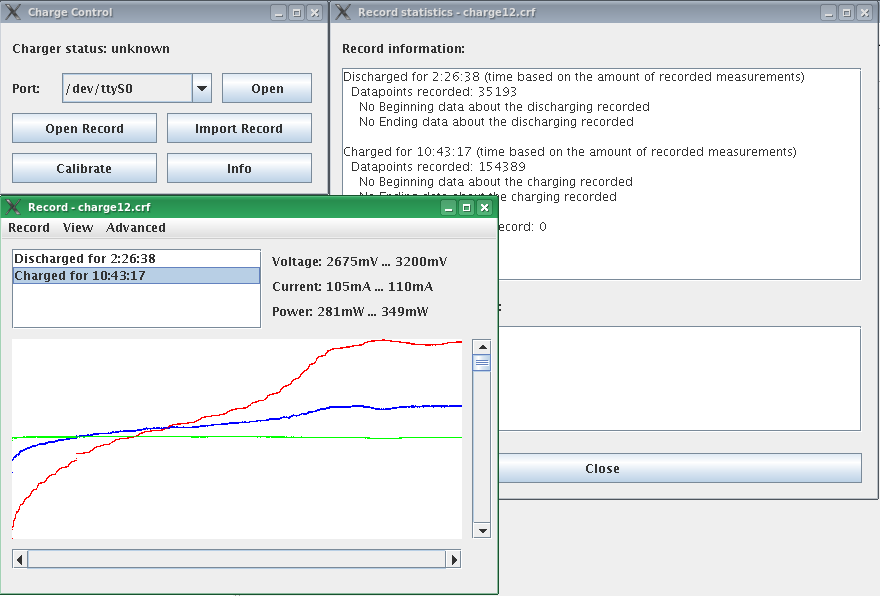Click the graph's vertical scrollbar down arrow

click(x=482, y=530)
